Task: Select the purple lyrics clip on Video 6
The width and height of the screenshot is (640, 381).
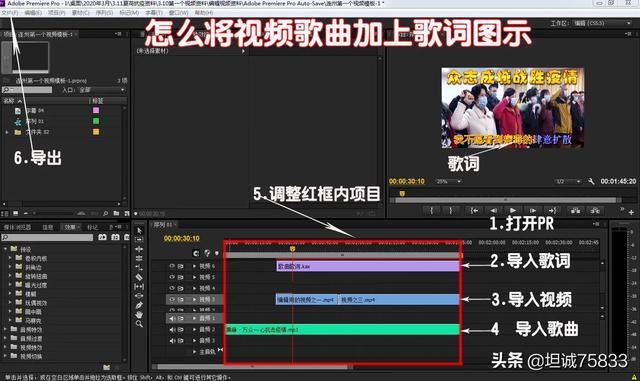Action: point(368,266)
